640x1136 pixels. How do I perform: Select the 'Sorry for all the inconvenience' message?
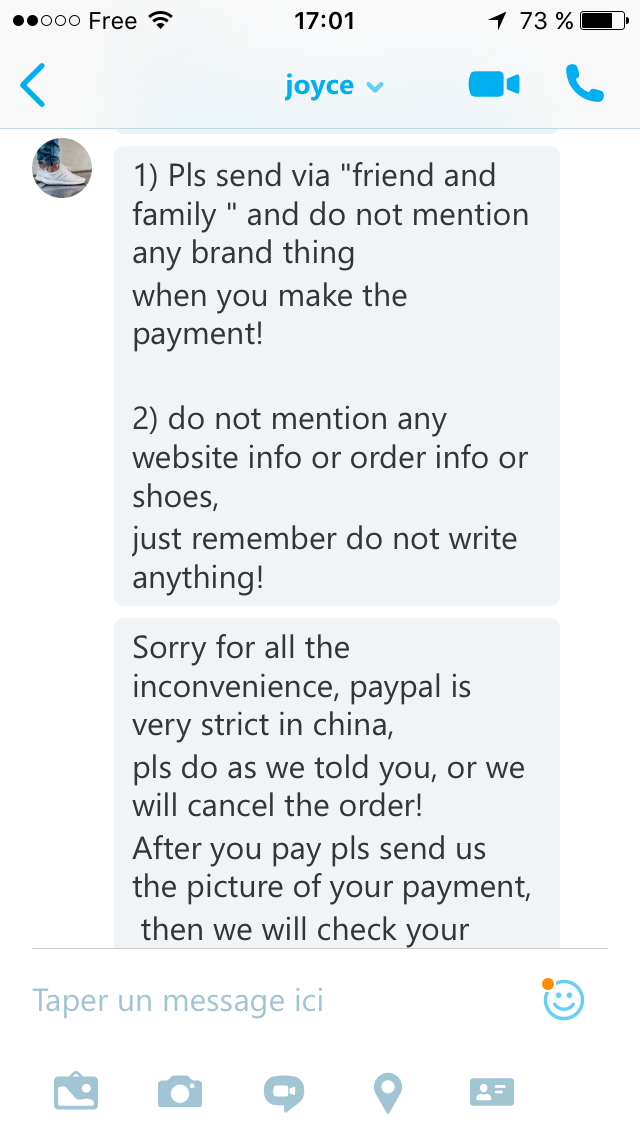(x=337, y=783)
